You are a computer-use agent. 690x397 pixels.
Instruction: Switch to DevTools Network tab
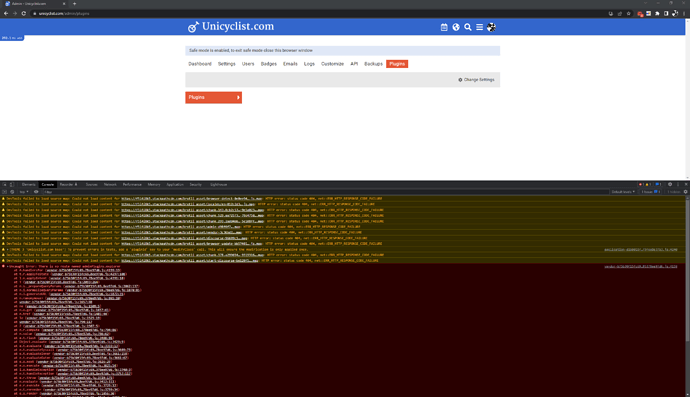pos(110,185)
